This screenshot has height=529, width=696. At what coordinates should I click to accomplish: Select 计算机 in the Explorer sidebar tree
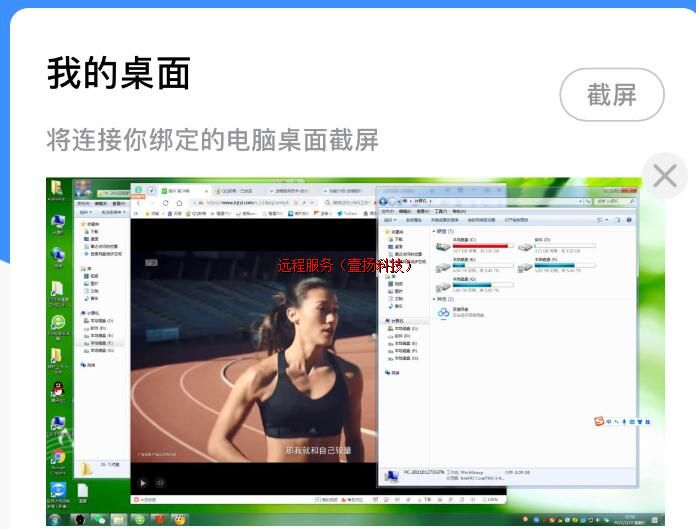[395, 320]
